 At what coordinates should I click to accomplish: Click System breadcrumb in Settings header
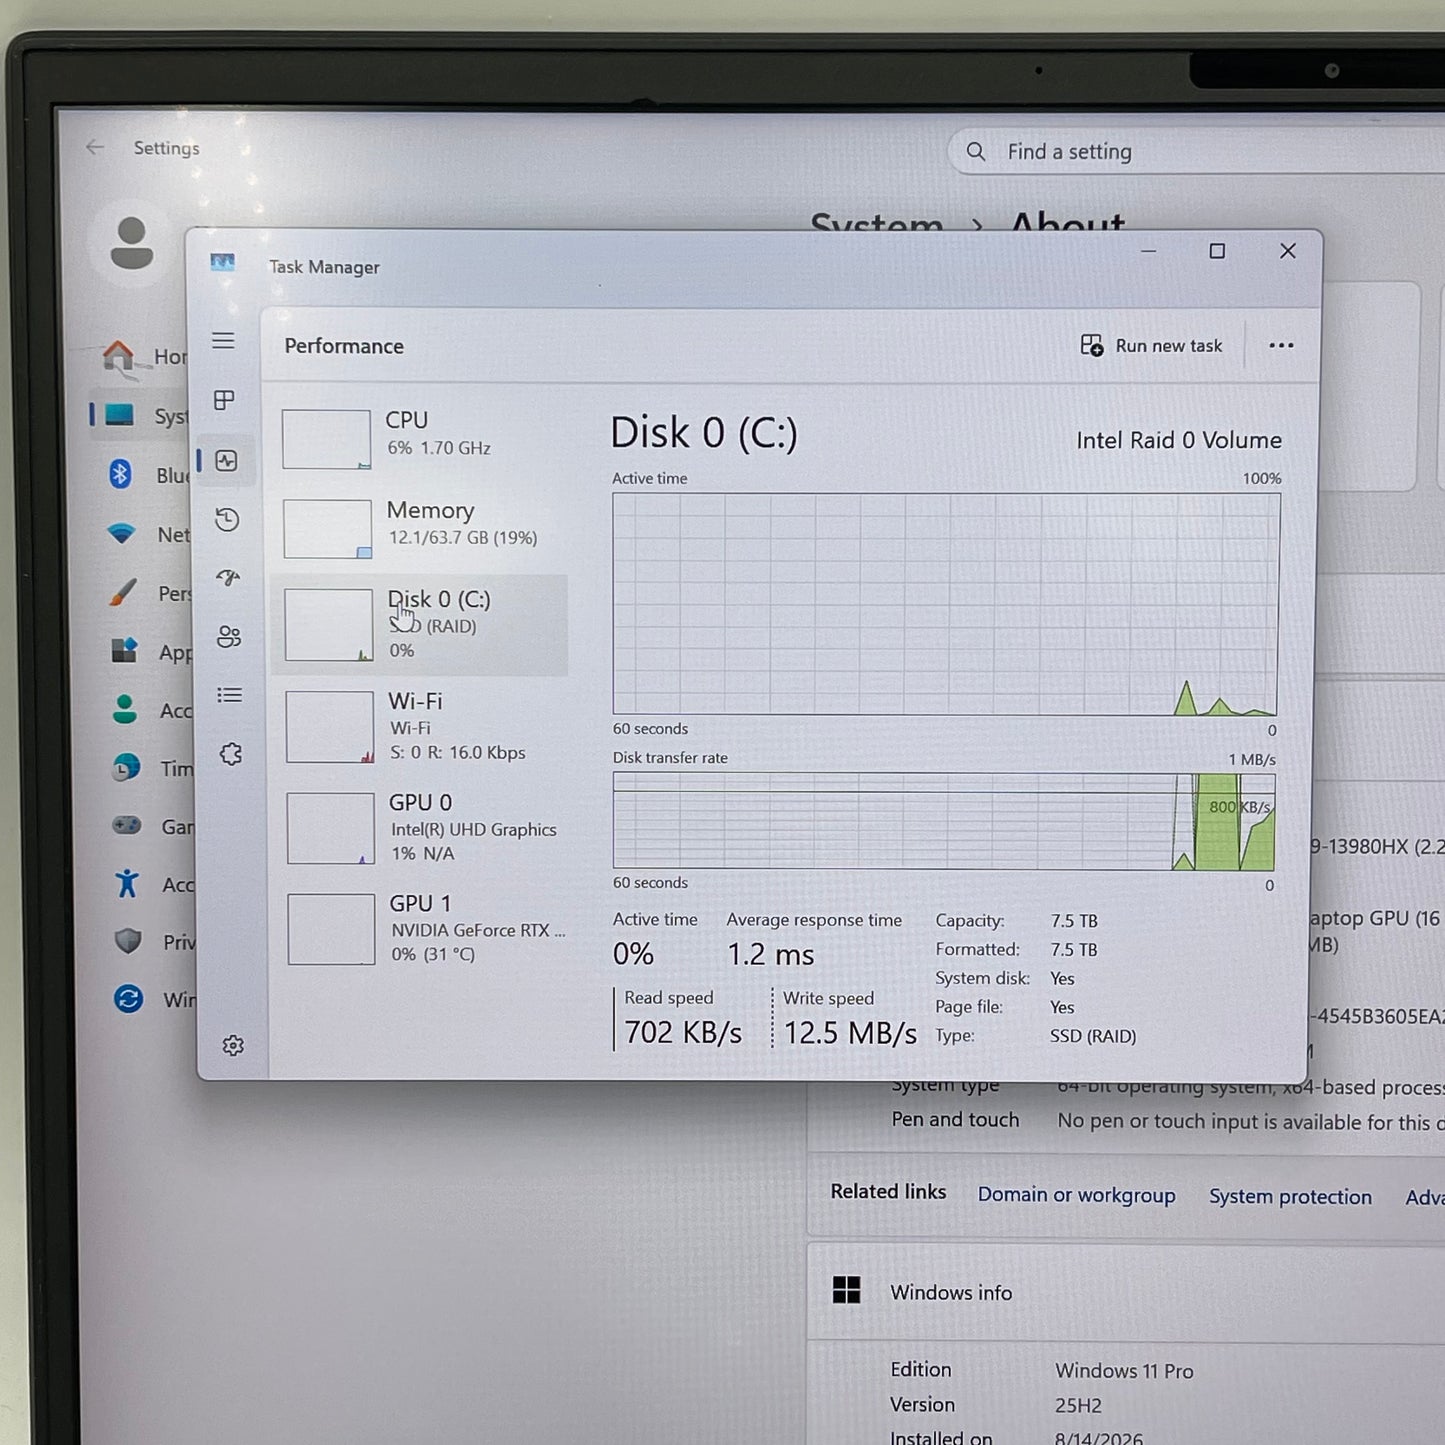click(x=876, y=223)
